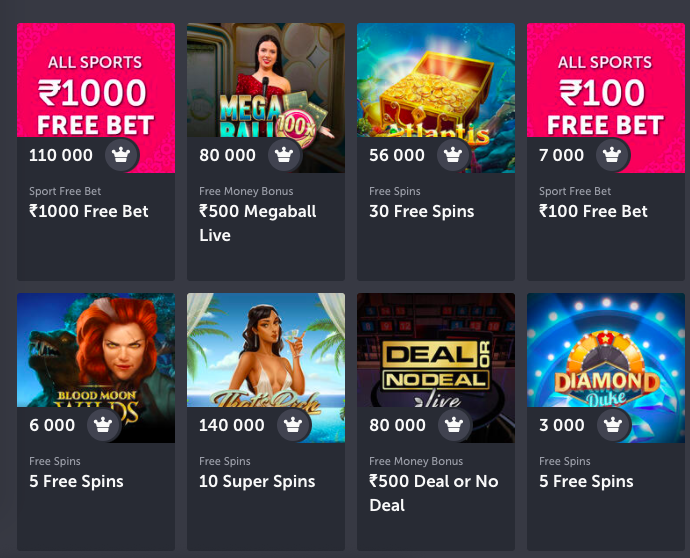This screenshot has height=558, width=690.
Task: Click crown icon on Blood Moon Wilds card
Action: (x=104, y=425)
